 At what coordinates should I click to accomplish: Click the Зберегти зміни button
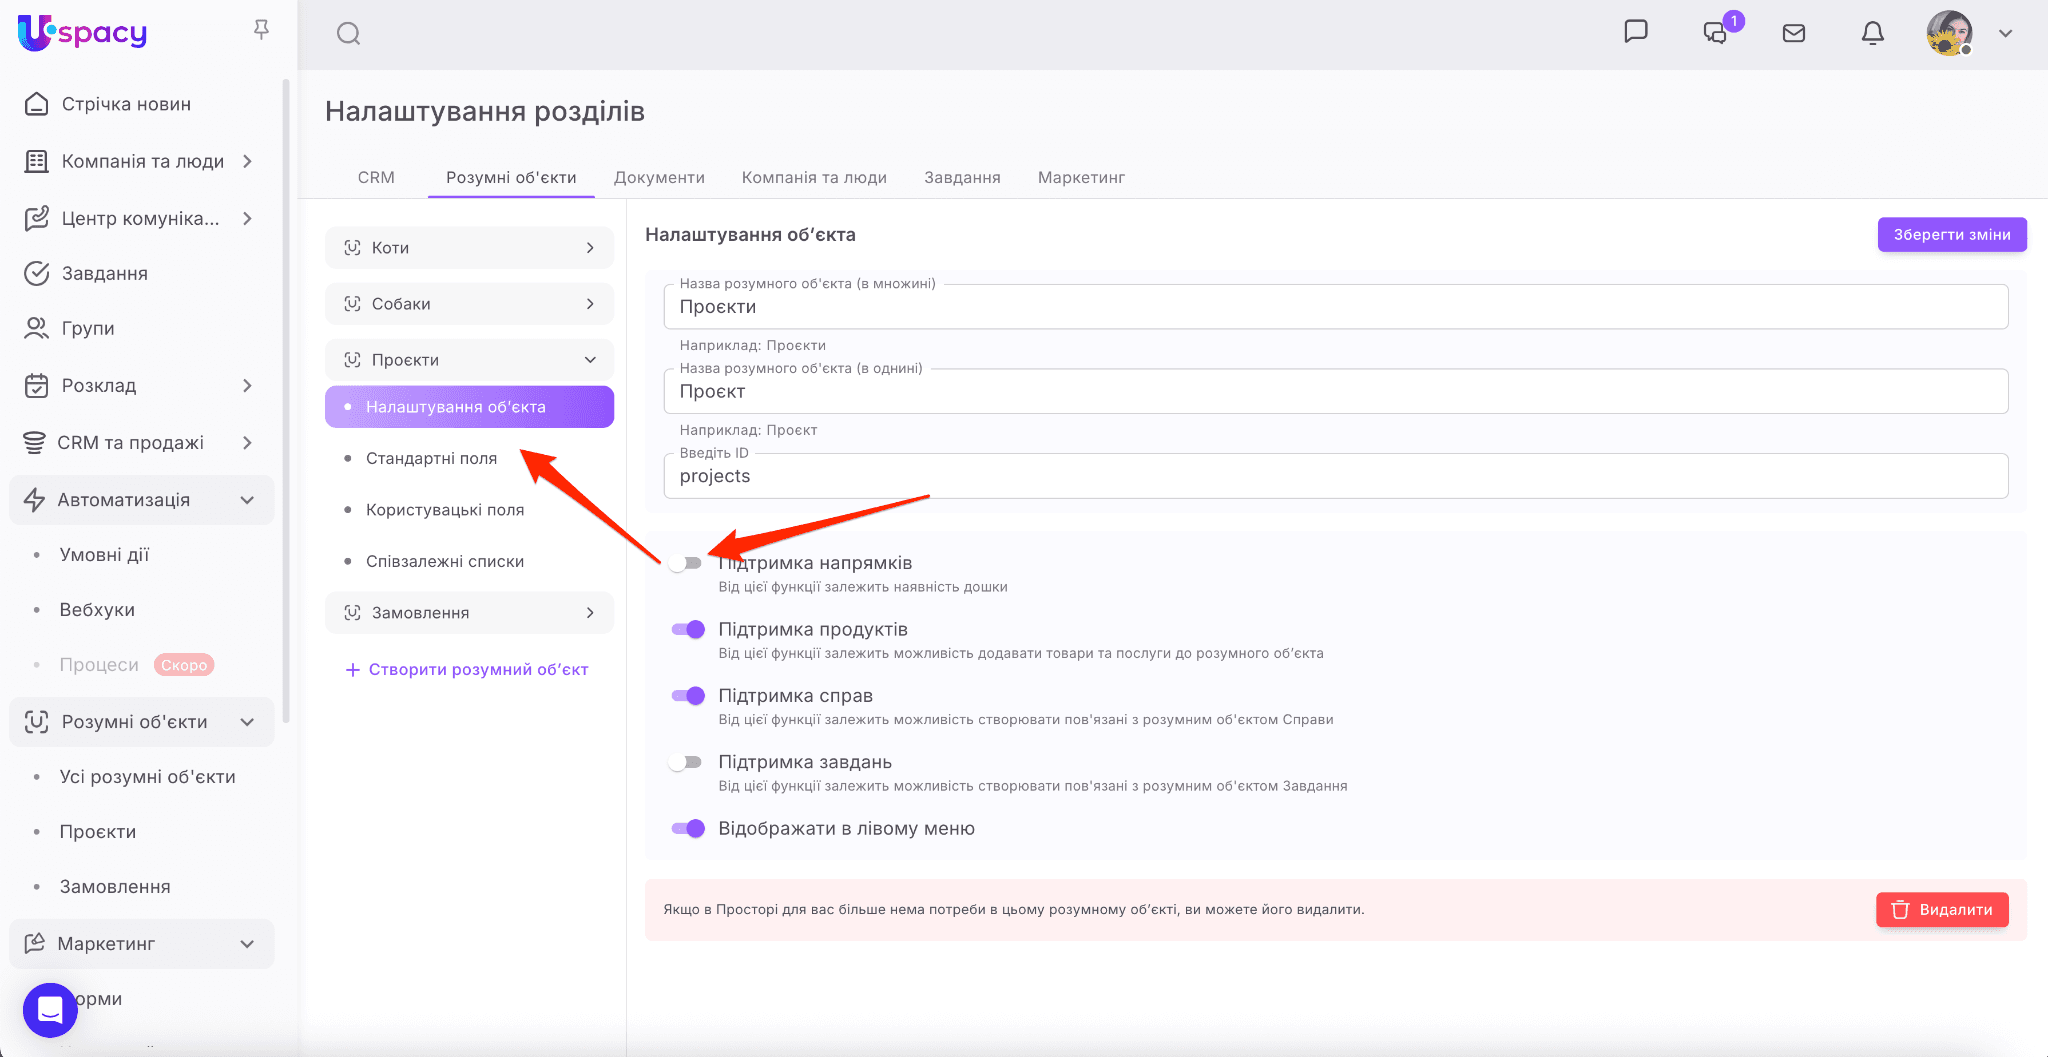(x=1951, y=235)
